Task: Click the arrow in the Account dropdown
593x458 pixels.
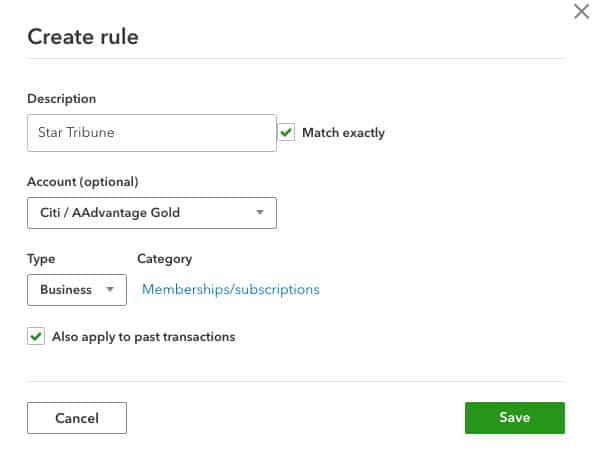Action: [259, 212]
